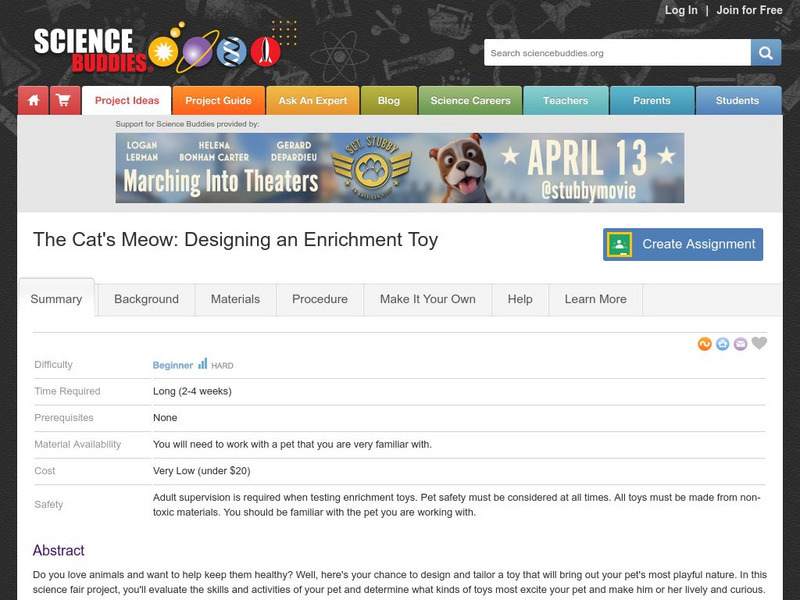Open the Project Guide tab
The width and height of the screenshot is (800, 600).
click(x=218, y=101)
